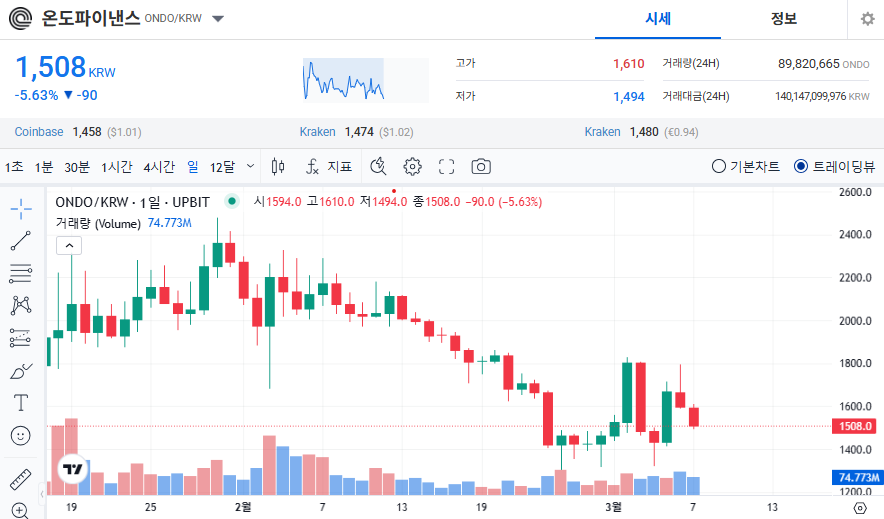Open axis settings gear at chart corner
884x519 pixels.
click(860, 508)
